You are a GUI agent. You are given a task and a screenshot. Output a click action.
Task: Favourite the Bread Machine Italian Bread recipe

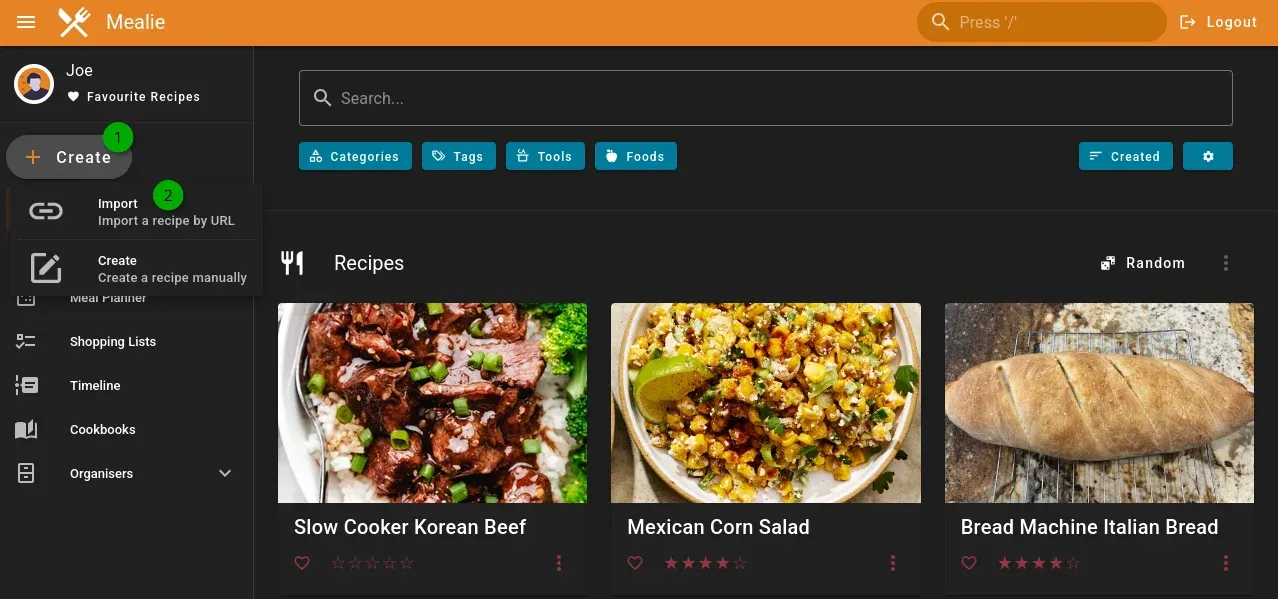tap(968, 563)
